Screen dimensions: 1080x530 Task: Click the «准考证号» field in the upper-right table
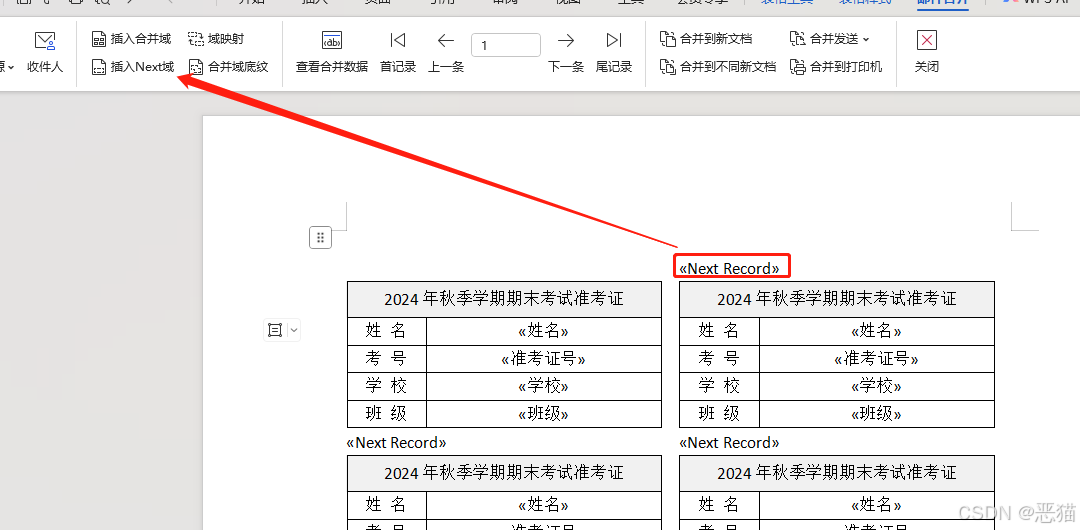pyautogui.click(x=877, y=359)
